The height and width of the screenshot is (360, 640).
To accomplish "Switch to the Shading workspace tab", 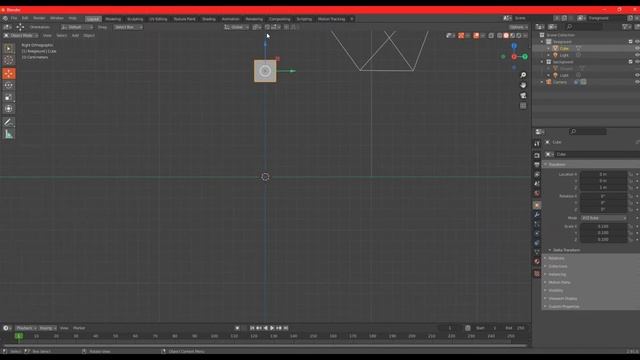I will [x=209, y=19].
